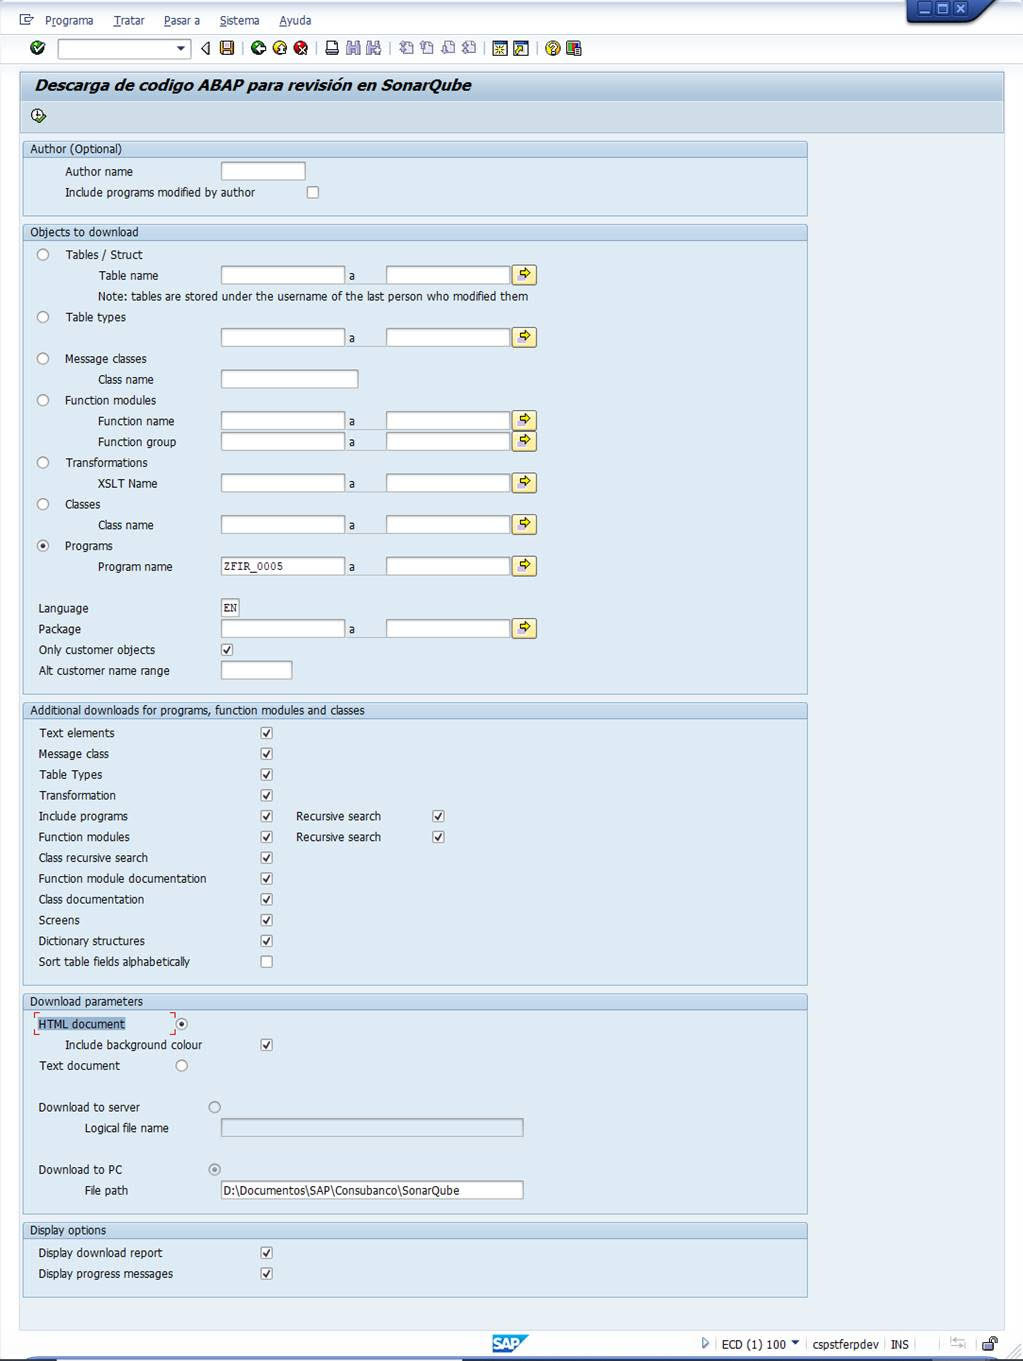
Task: Click the Author name input field
Action: coord(263,171)
